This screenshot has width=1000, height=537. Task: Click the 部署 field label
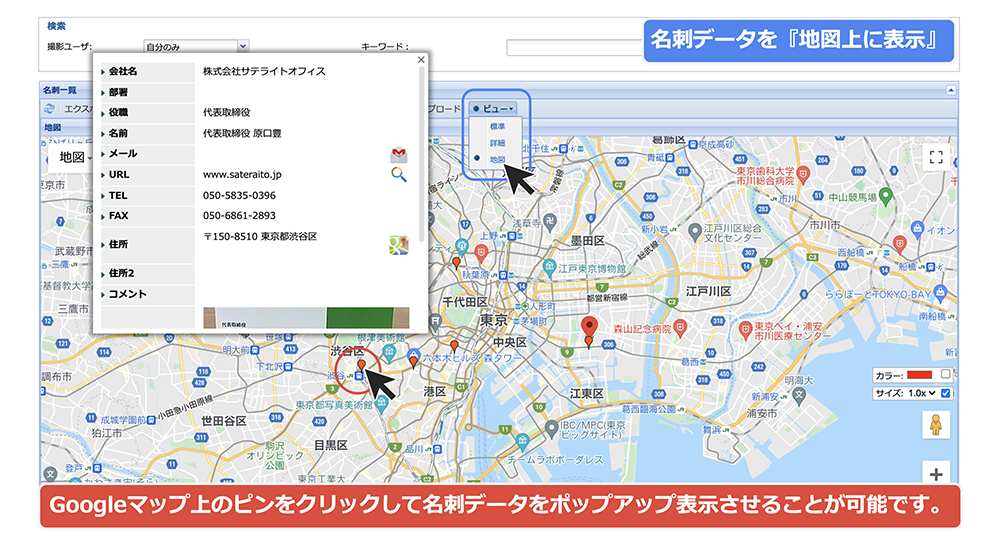tap(118, 92)
